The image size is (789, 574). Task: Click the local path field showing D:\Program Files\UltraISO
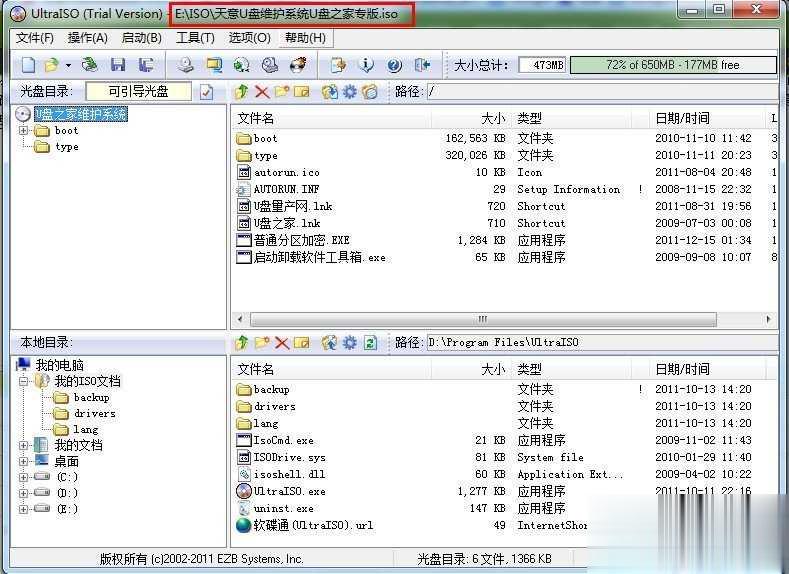[x=602, y=343]
